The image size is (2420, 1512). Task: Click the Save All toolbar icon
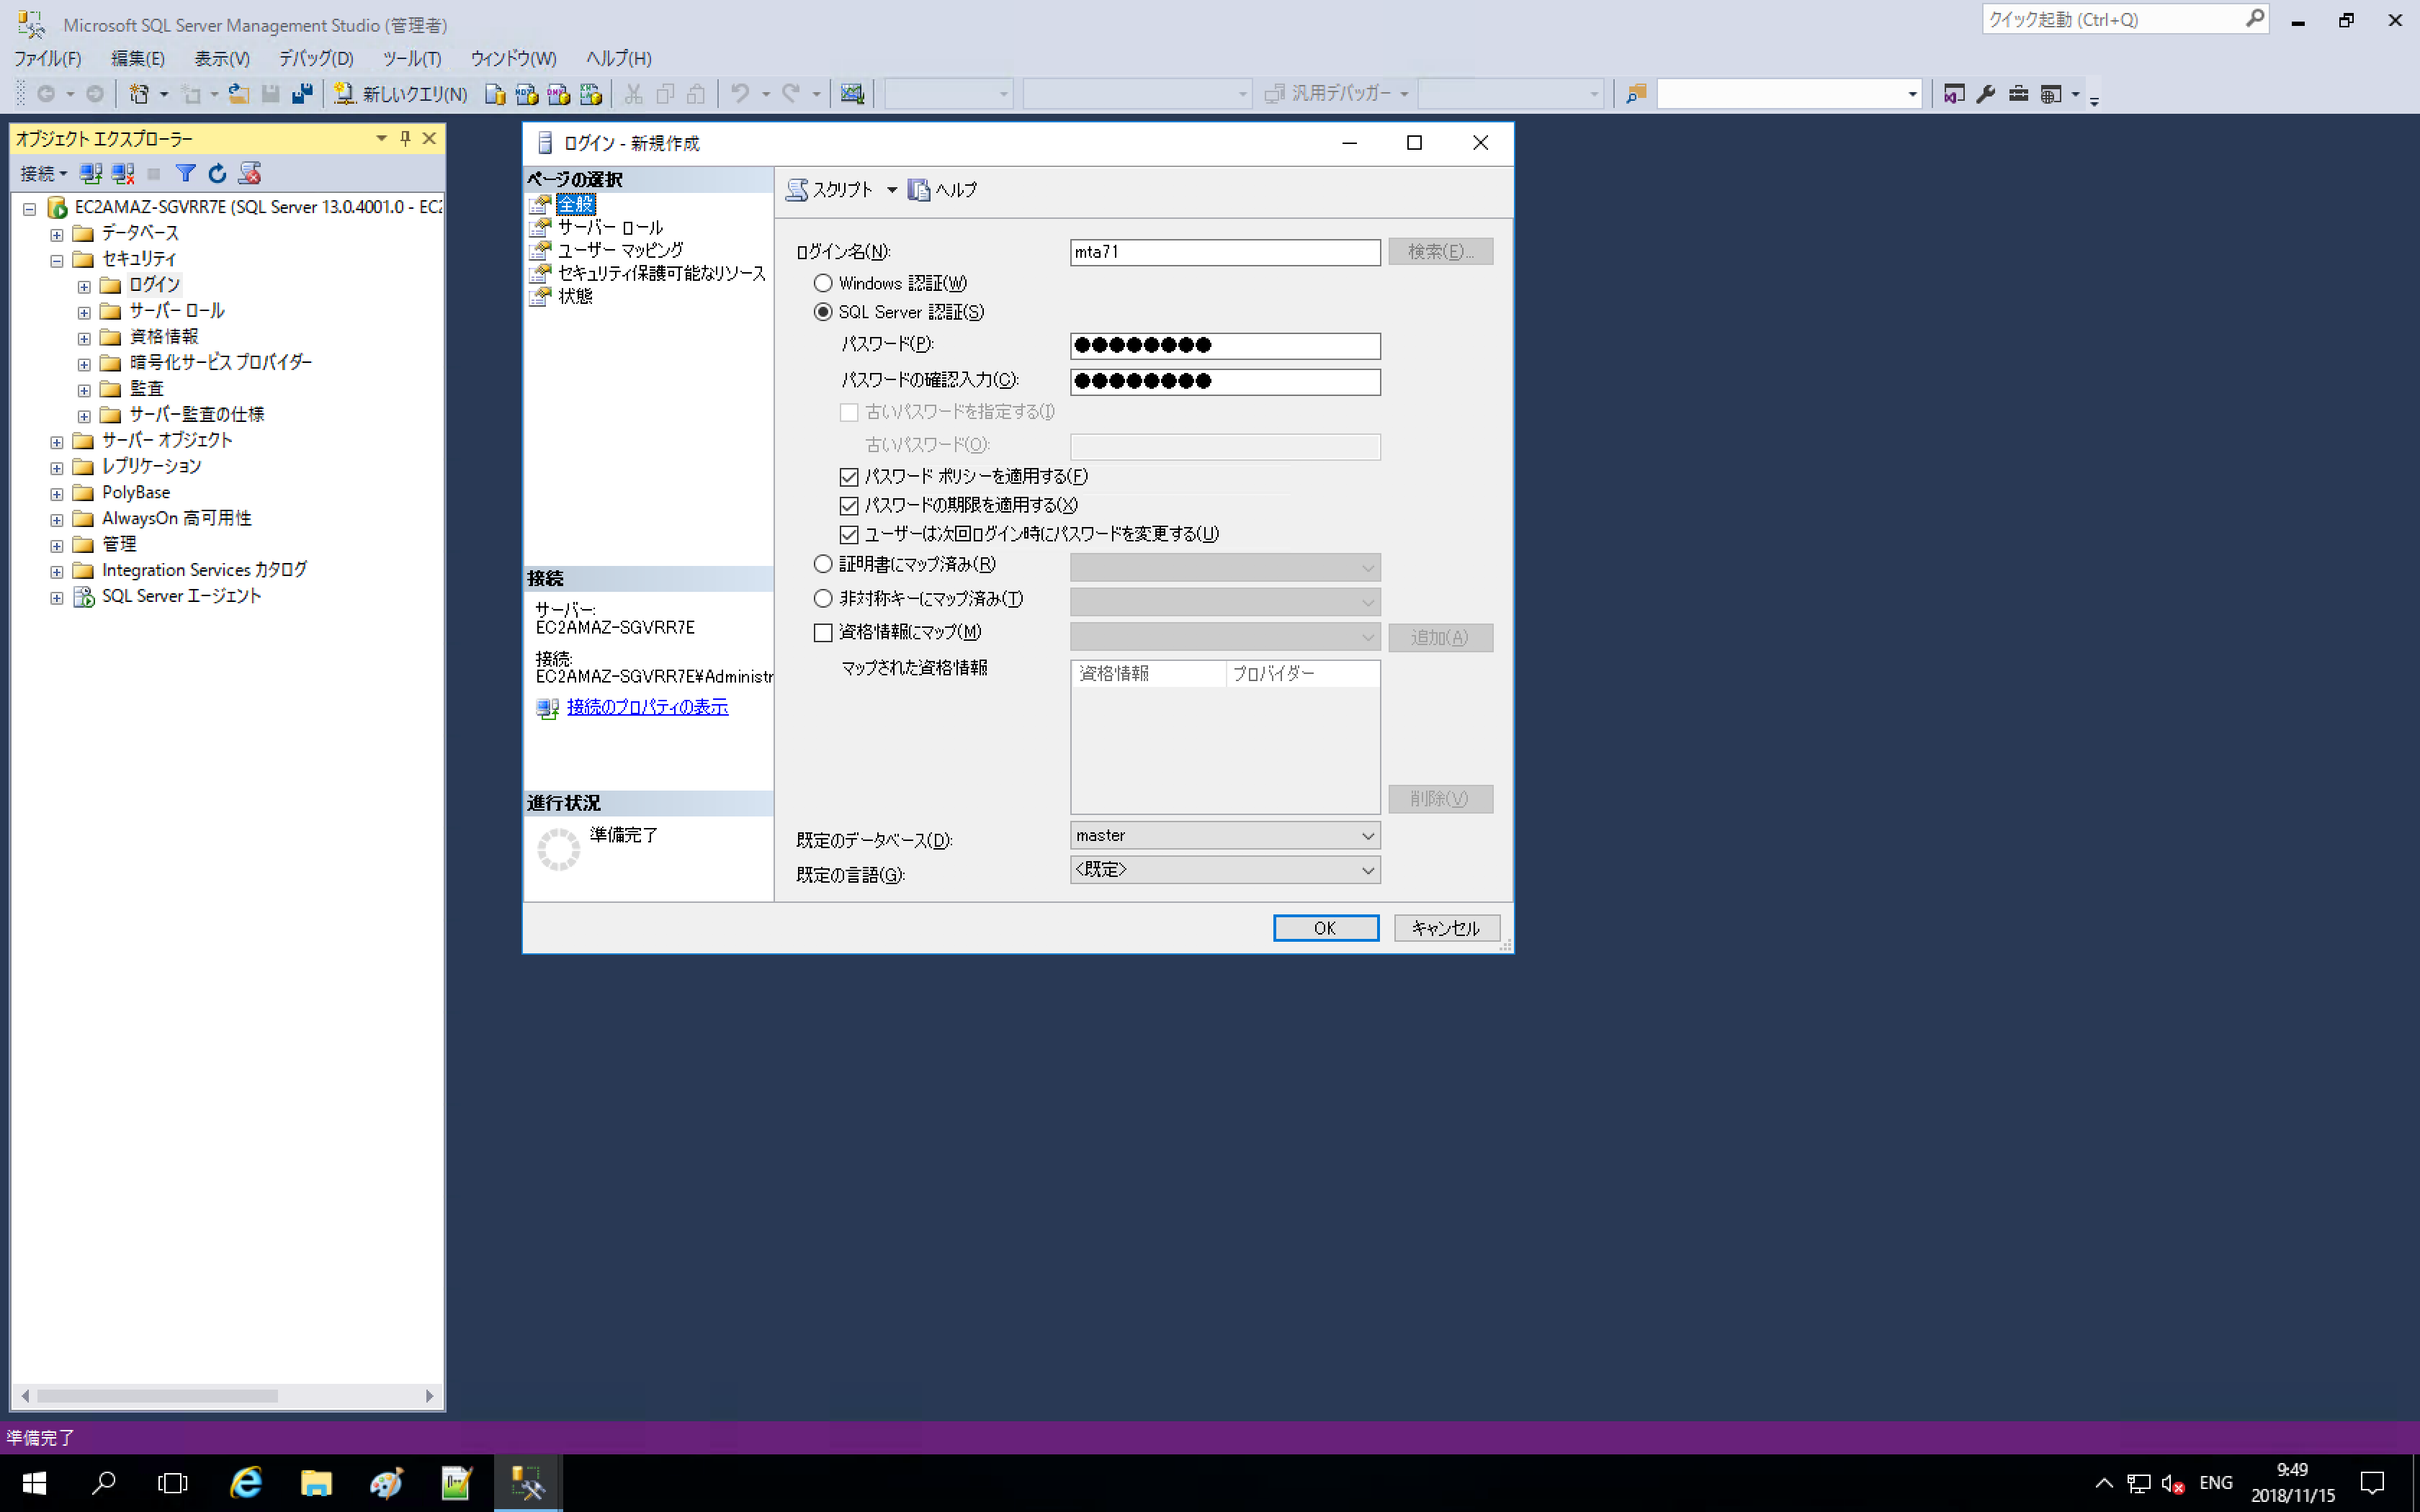(302, 94)
